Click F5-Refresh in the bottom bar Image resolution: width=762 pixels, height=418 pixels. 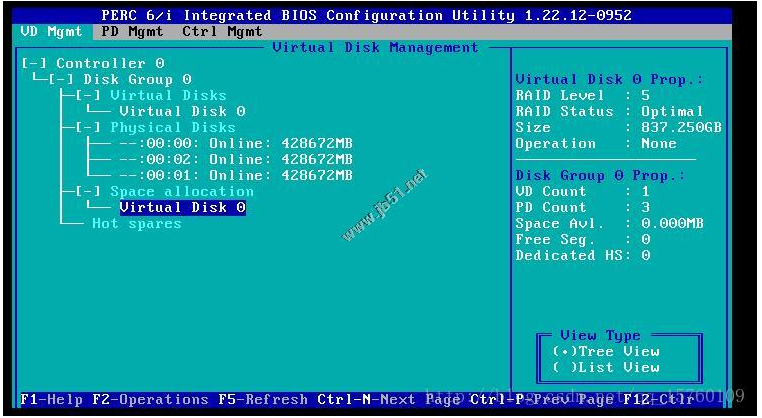(x=262, y=400)
